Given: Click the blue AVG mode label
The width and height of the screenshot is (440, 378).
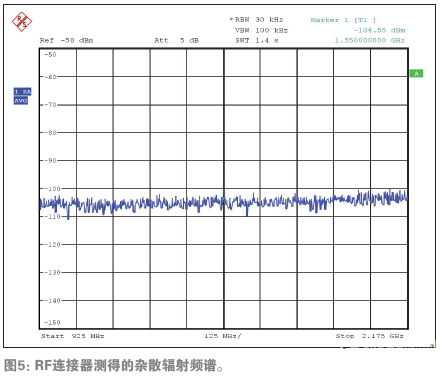Looking at the screenshot, I should pyautogui.click(x=21, y=101).
